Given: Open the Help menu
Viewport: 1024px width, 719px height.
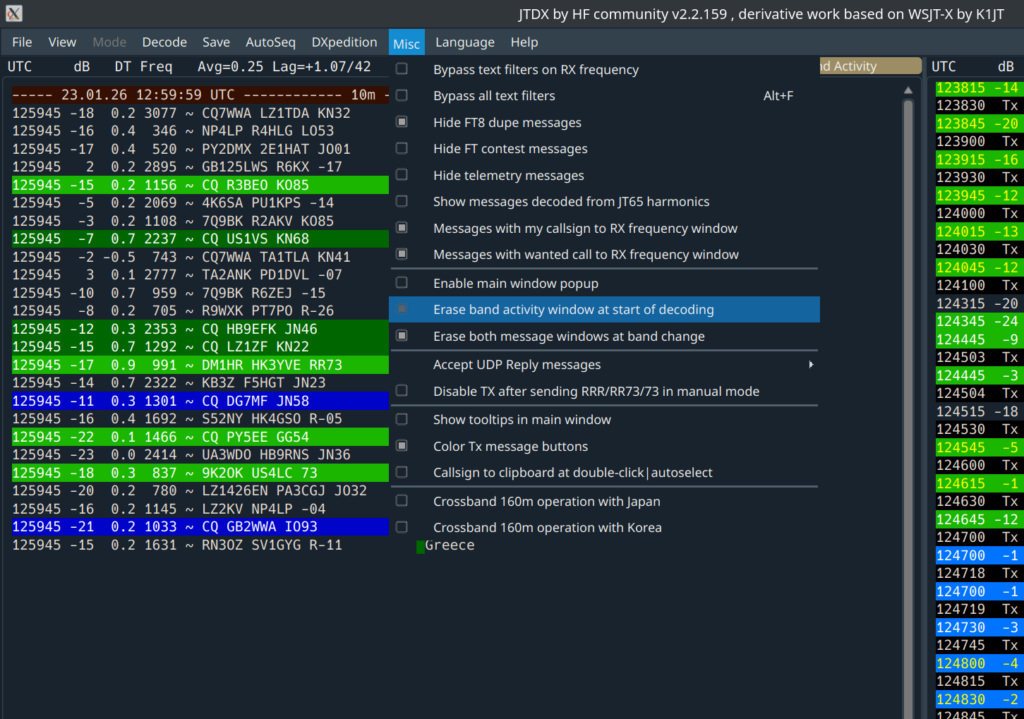Looking at the screenshot, I should 524,42.
